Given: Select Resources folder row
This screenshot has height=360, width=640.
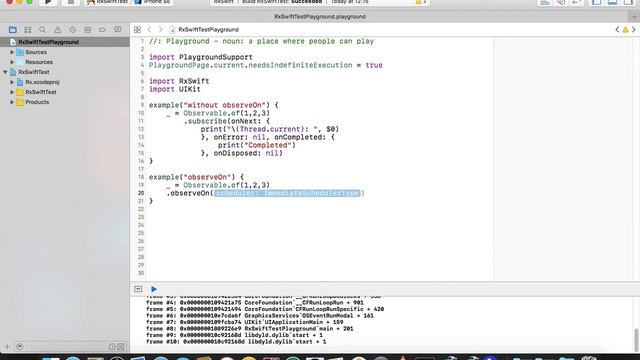Looking at the screenshot, I should tap(65, 62).
